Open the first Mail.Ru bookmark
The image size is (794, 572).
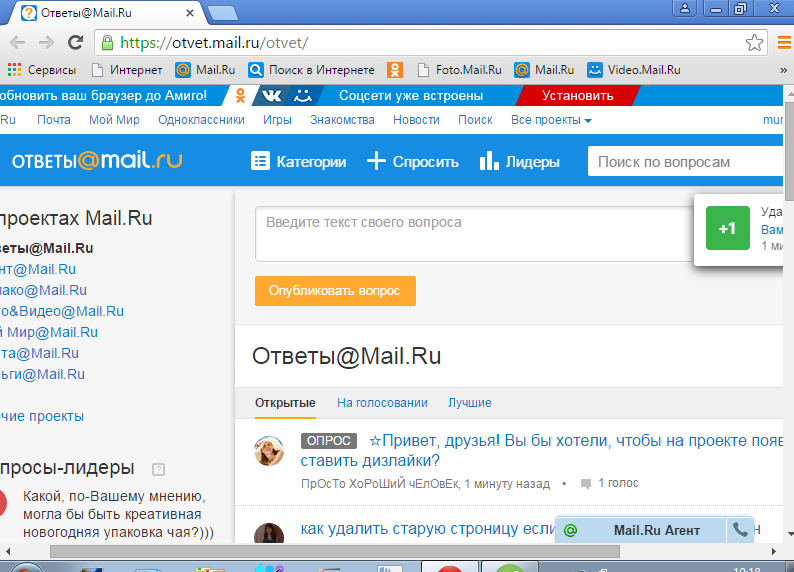point(205,70)
